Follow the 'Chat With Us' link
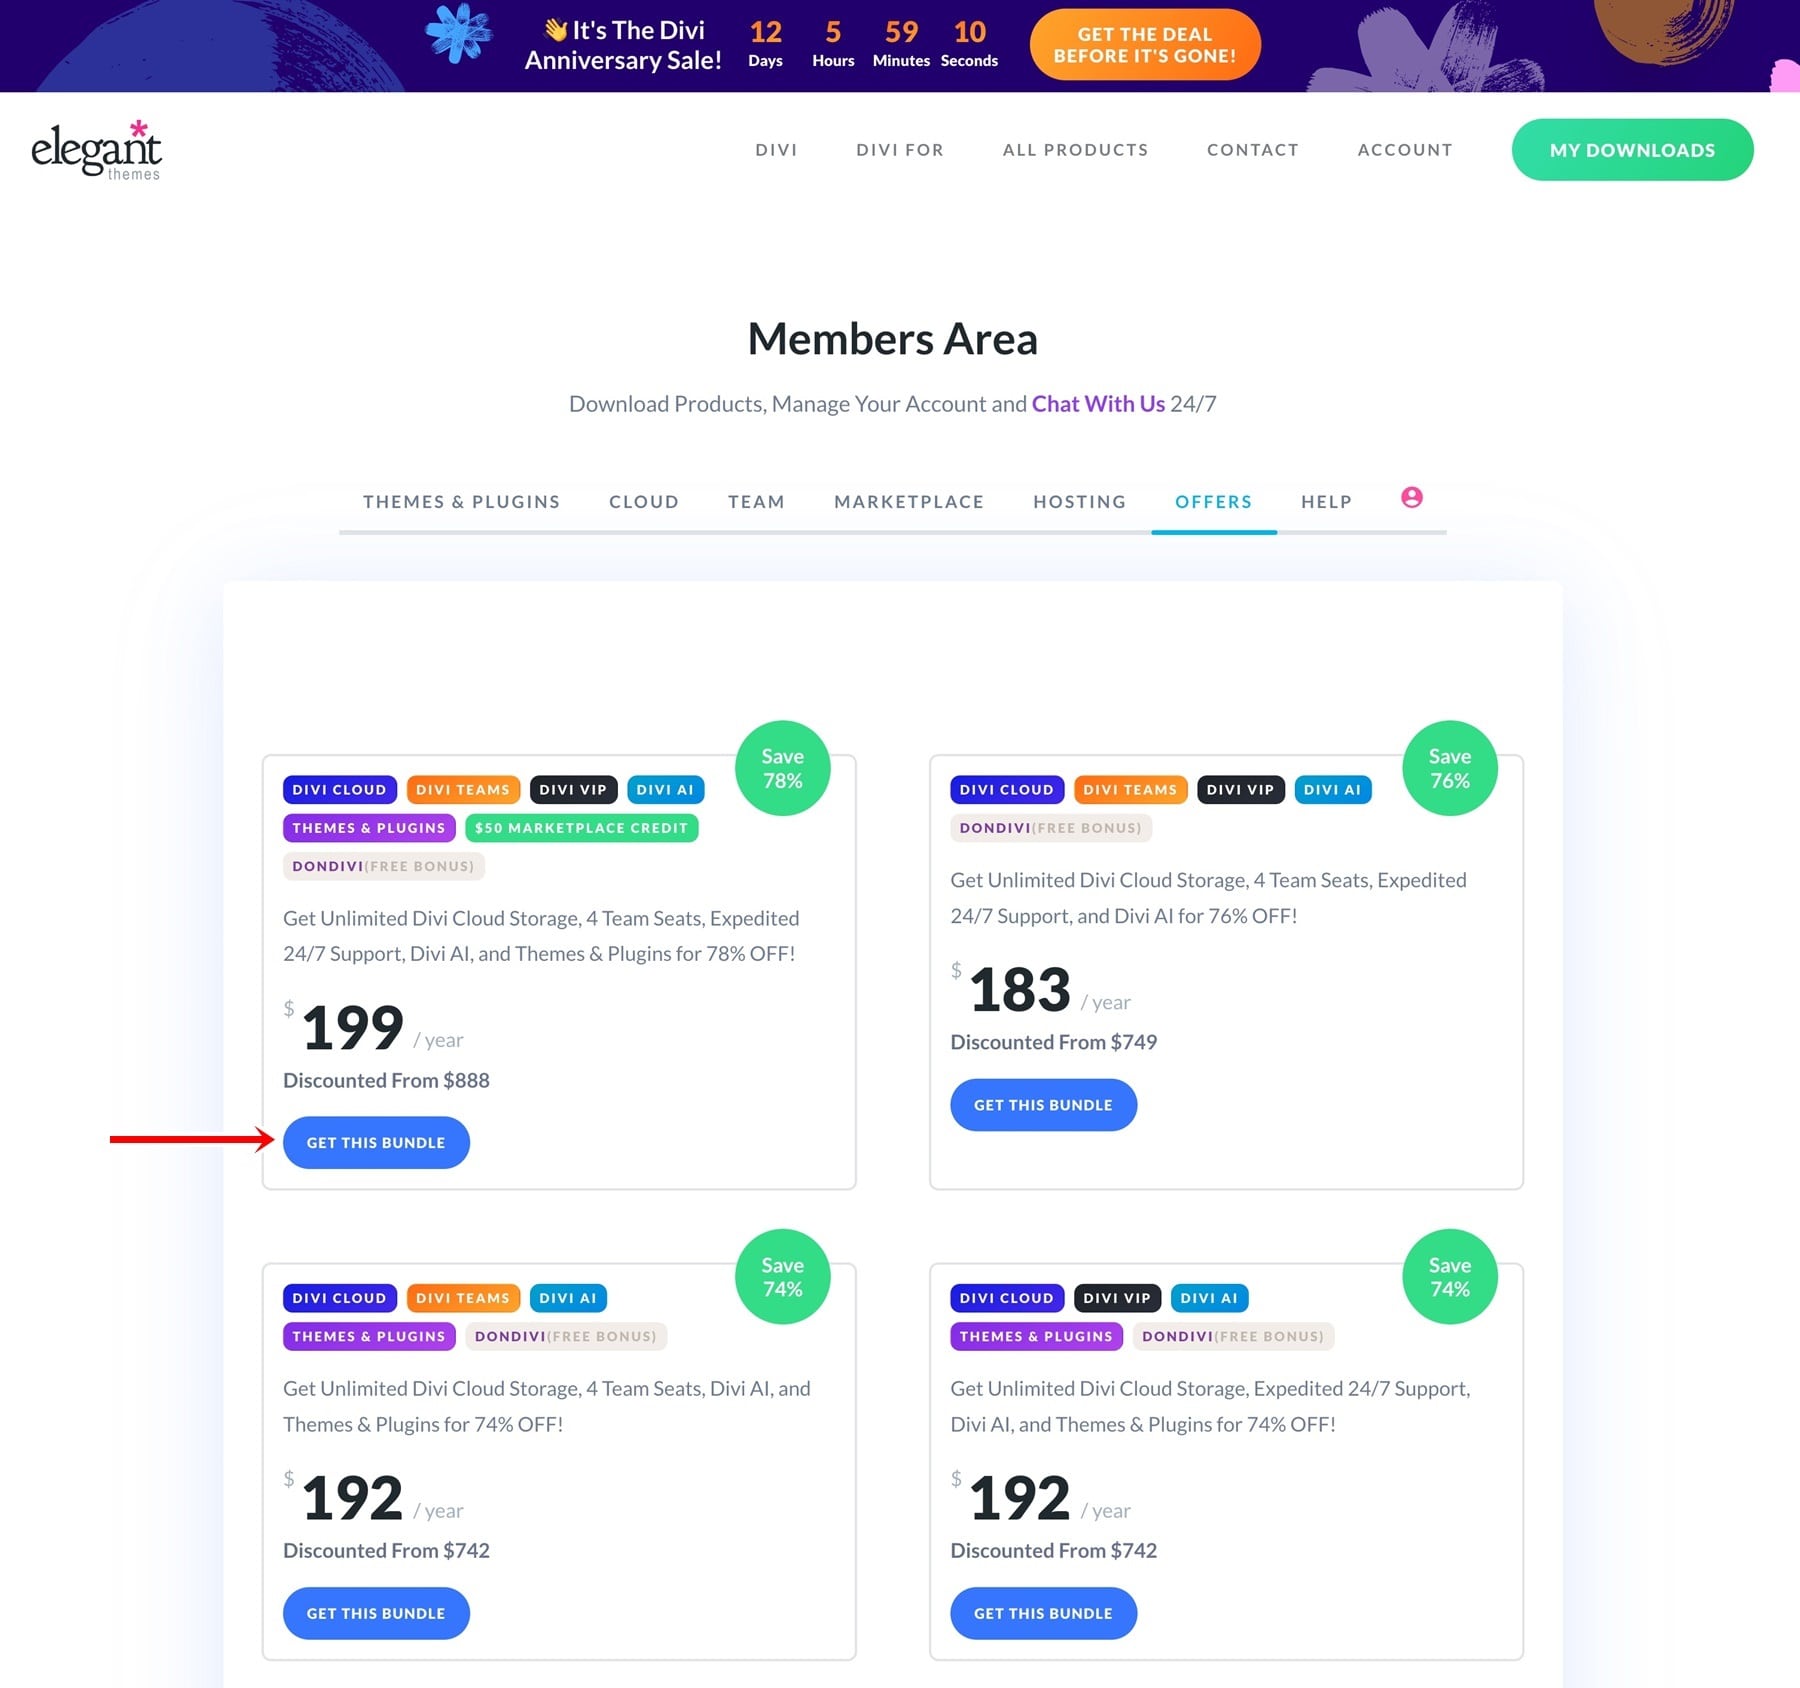 (1098, 404)
